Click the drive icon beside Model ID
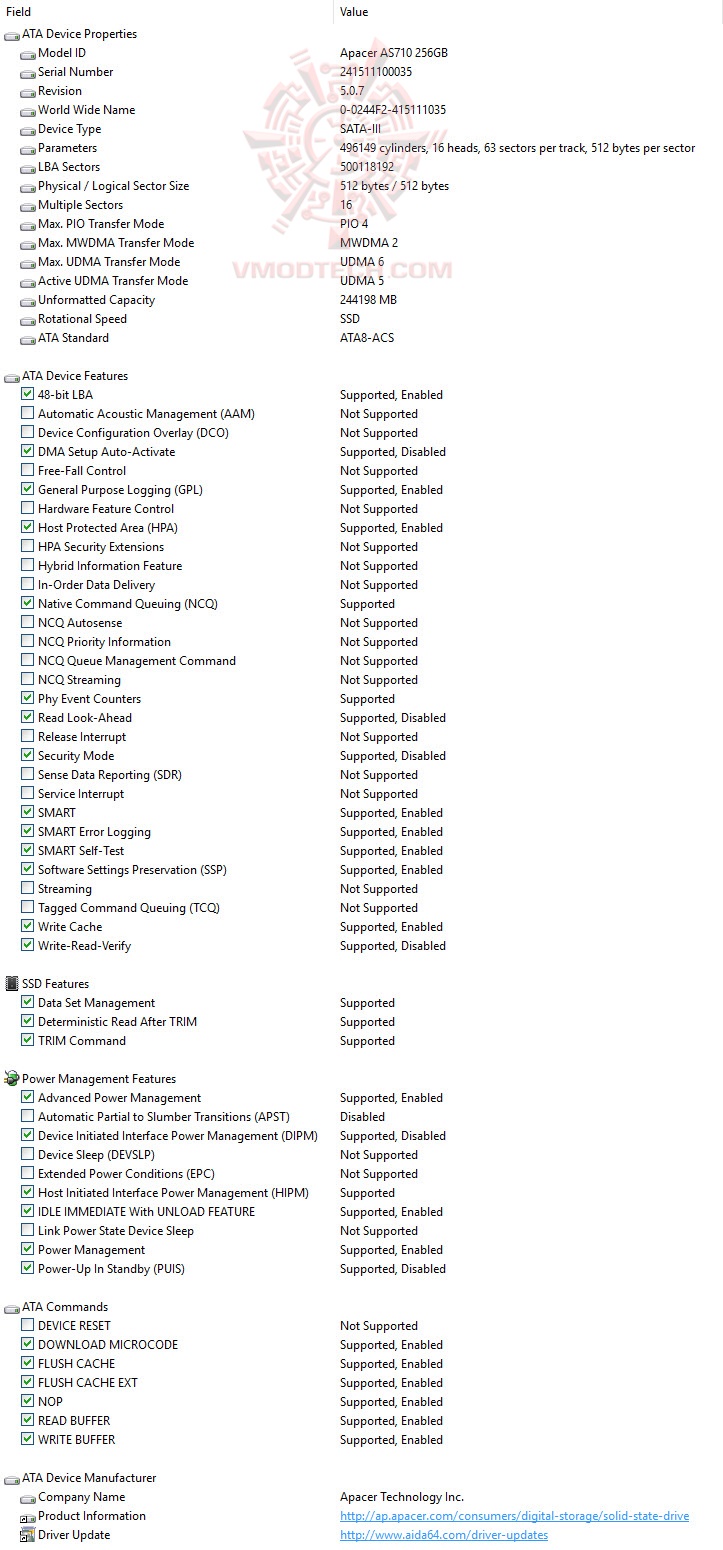Screen dimensions: 723x1550 pyautogui.click(x=28, y=53)
